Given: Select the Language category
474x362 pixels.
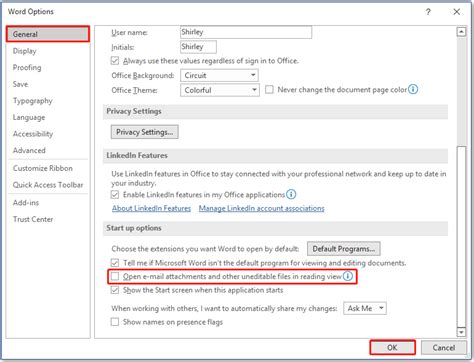Looking at the screenshot, I should tap(48, 117).
